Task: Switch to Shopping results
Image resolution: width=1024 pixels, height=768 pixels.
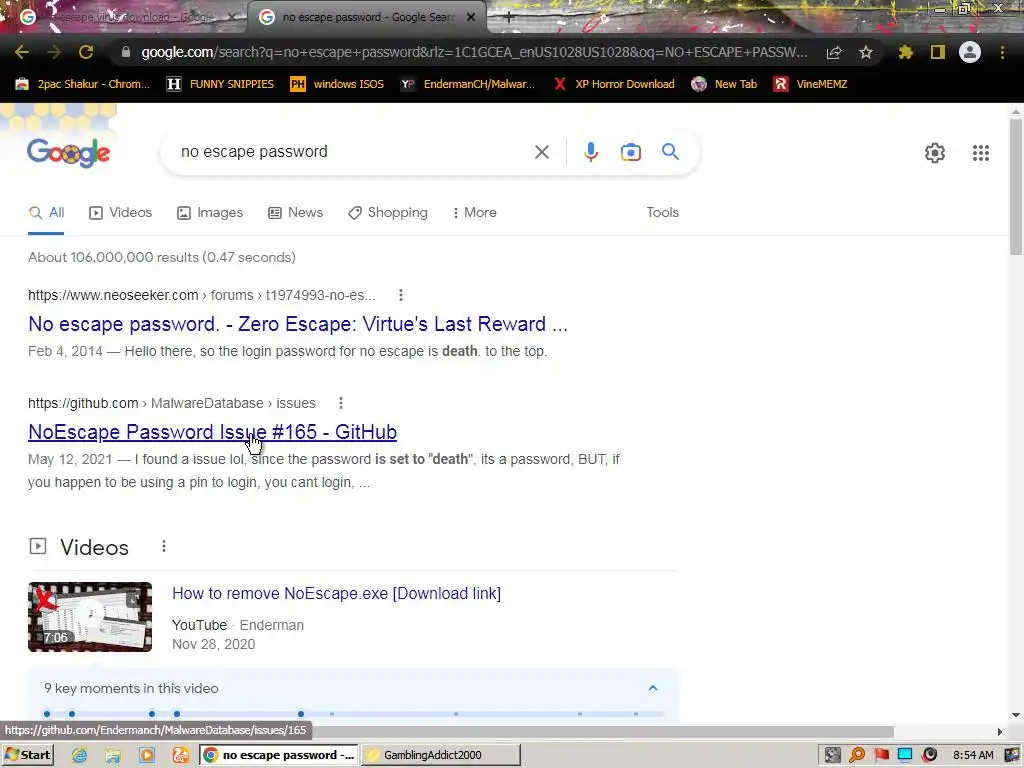Action: click(x=388, y=212)
